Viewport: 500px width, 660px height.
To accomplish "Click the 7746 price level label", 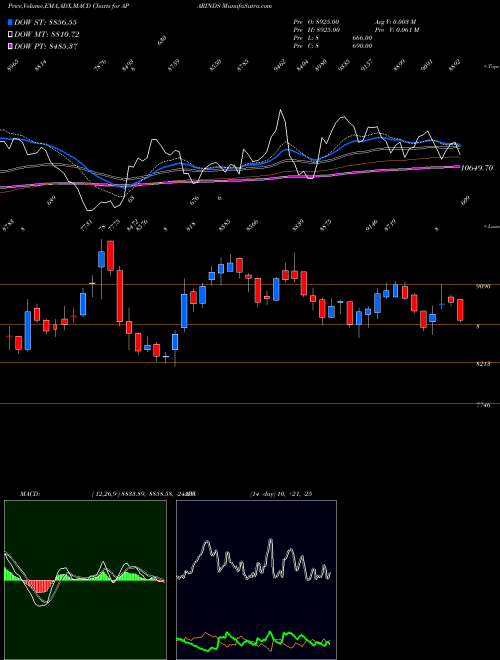I will click(483, 405).
